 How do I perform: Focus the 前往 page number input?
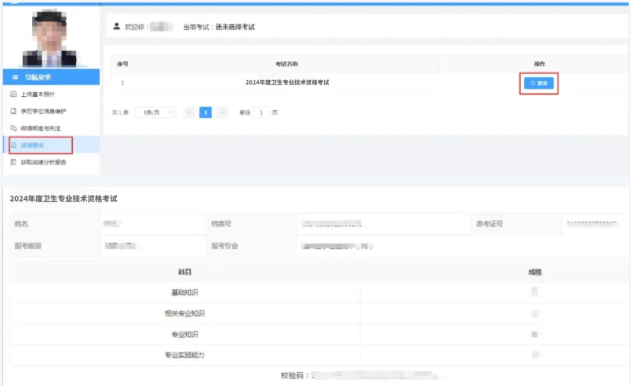tap(261, 112)
